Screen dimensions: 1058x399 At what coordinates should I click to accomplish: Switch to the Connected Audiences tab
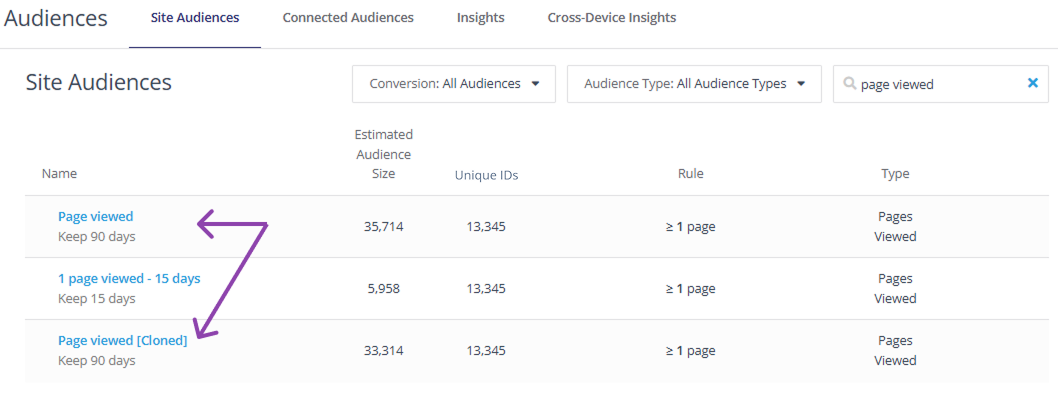click(x=348, y=18)
